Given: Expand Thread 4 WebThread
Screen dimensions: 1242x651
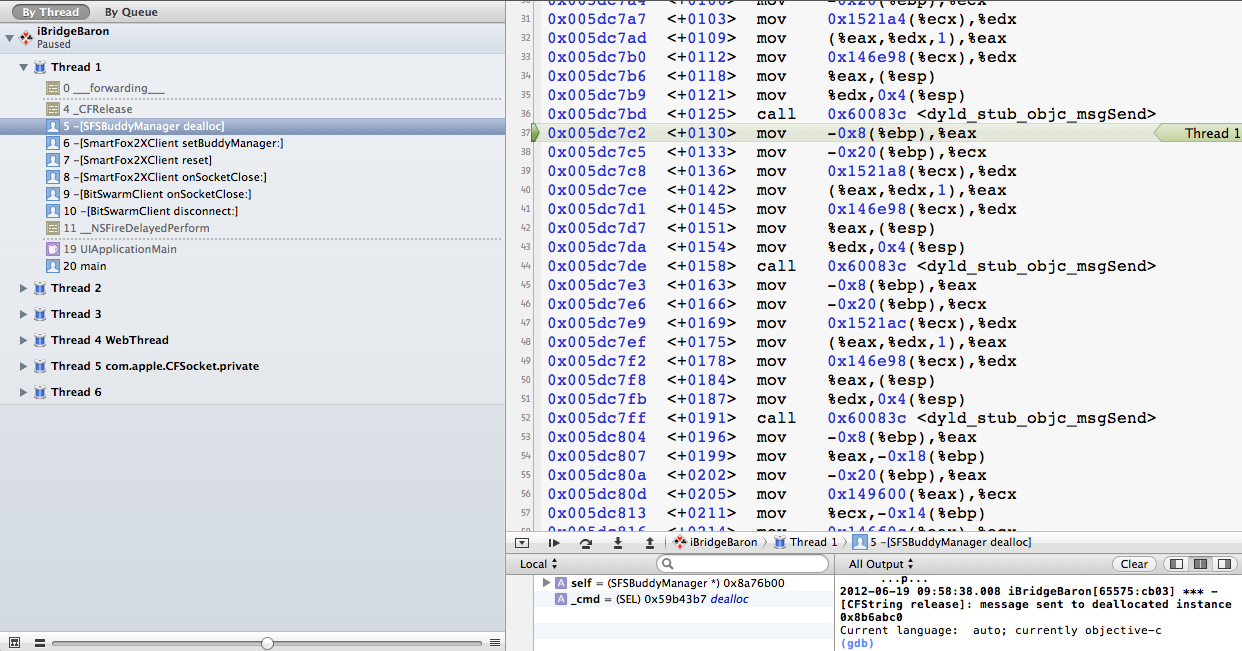Looking at the screenshot, I should 24,340.
